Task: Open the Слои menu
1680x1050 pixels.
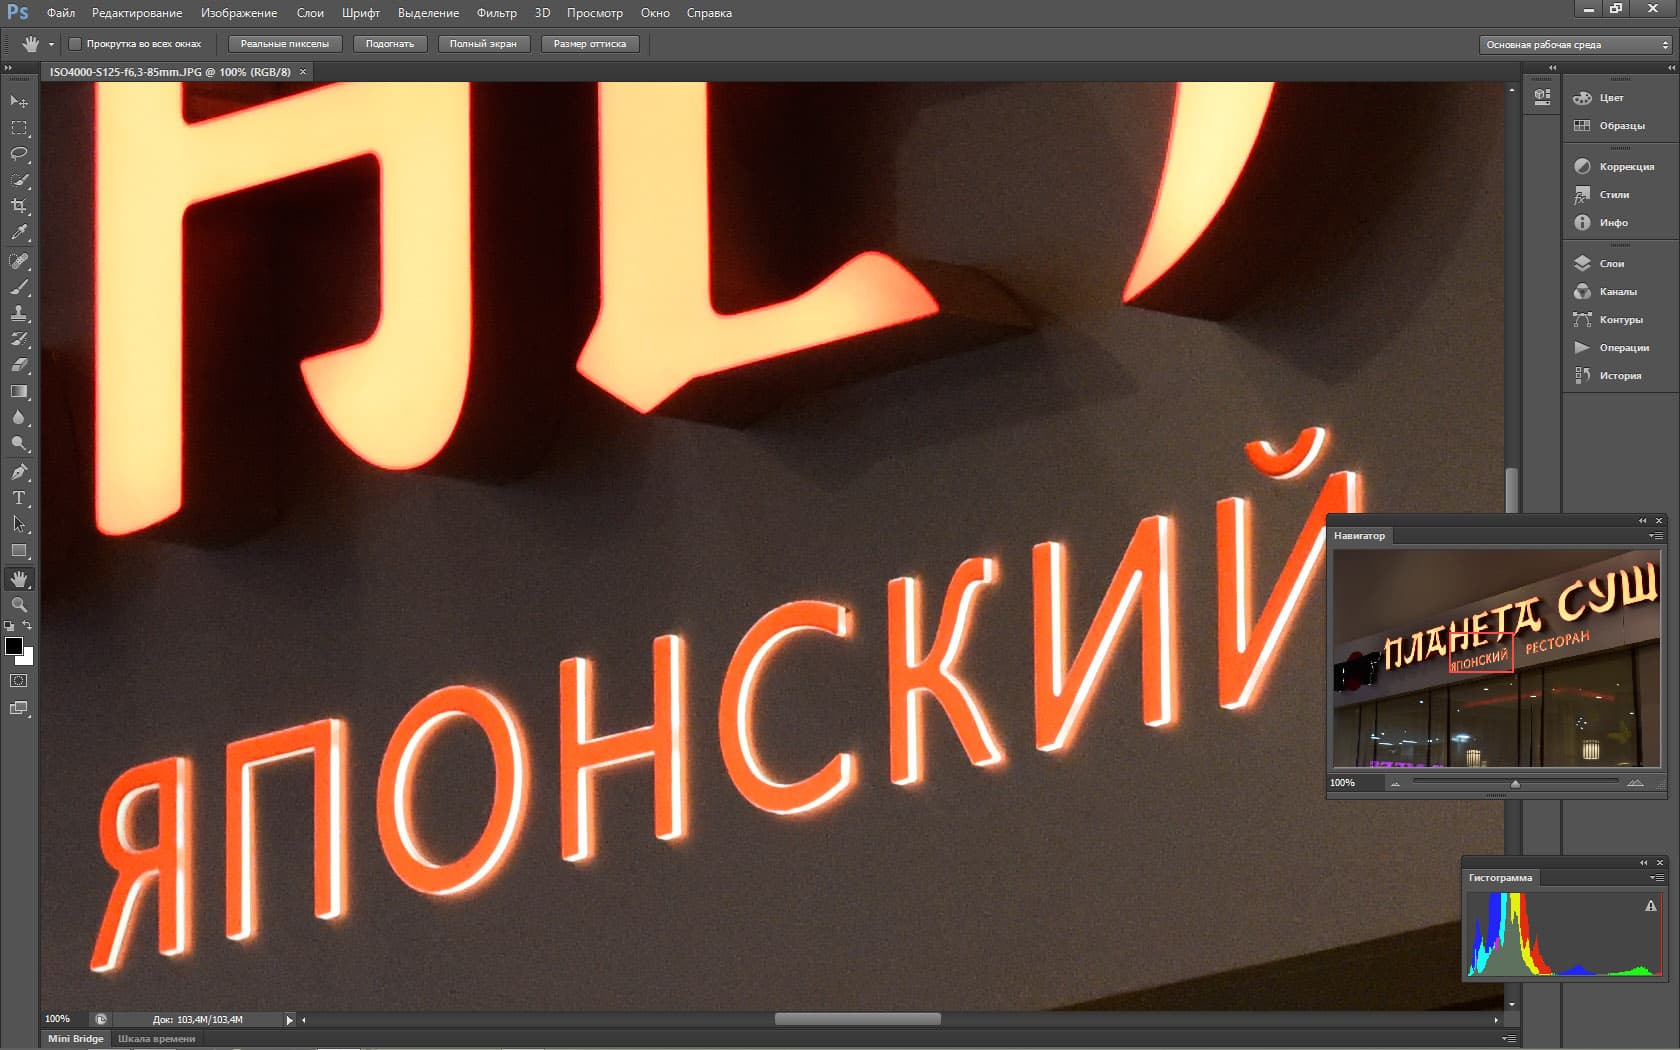Action: coord(310,13)
